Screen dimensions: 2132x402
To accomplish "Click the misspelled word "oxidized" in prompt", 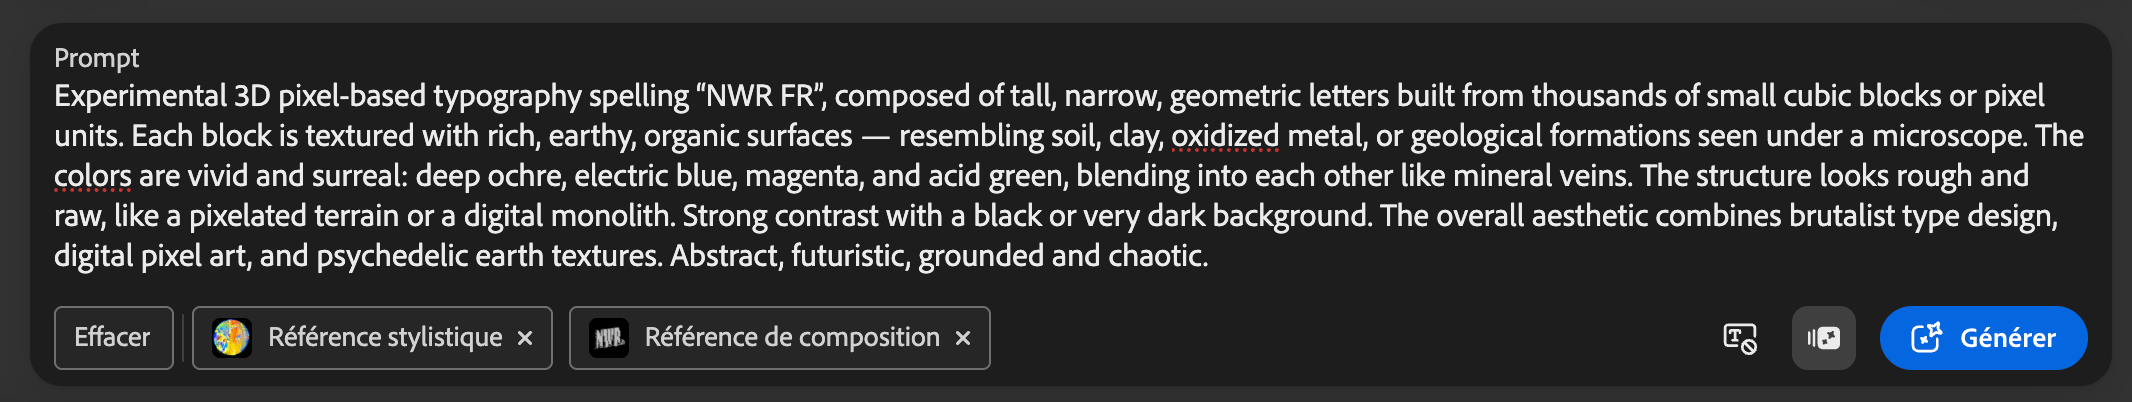I will (x=1225, y=136).
